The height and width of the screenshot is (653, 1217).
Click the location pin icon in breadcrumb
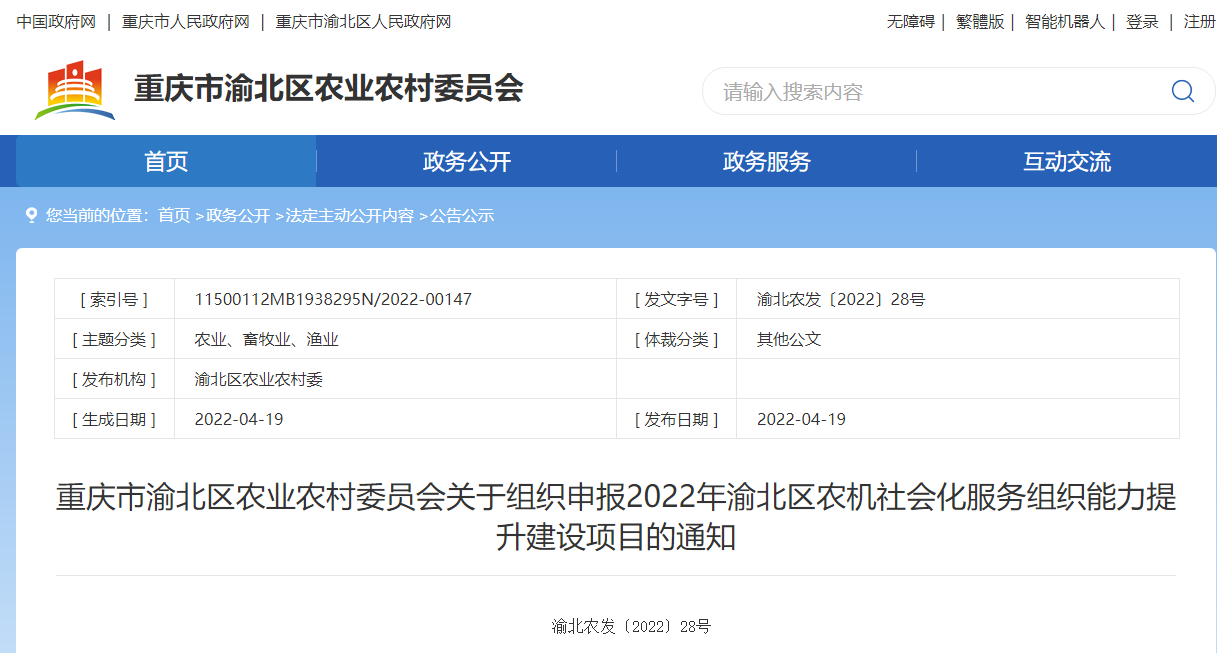click(x=31, y=215)
